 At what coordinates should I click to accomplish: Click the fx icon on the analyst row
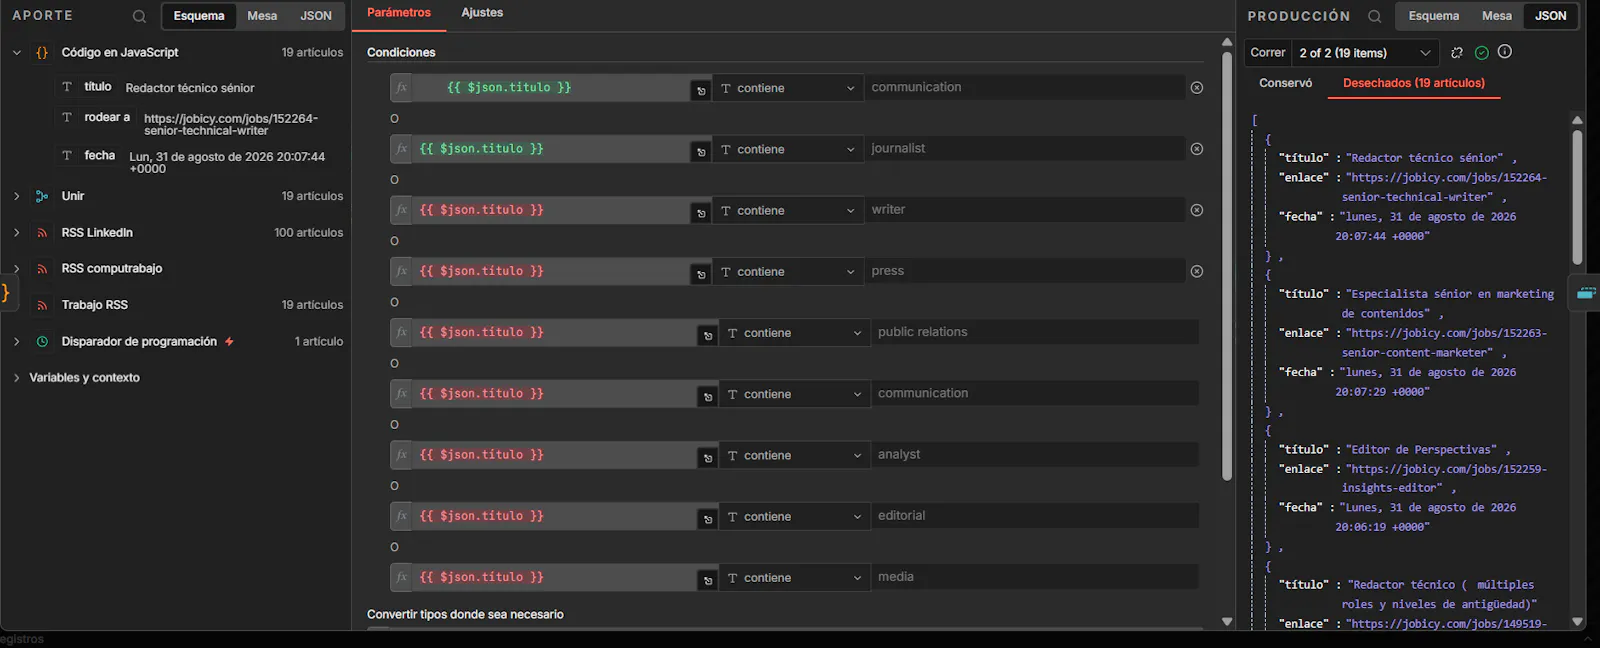pyautogui.click(x=401, y=455)
